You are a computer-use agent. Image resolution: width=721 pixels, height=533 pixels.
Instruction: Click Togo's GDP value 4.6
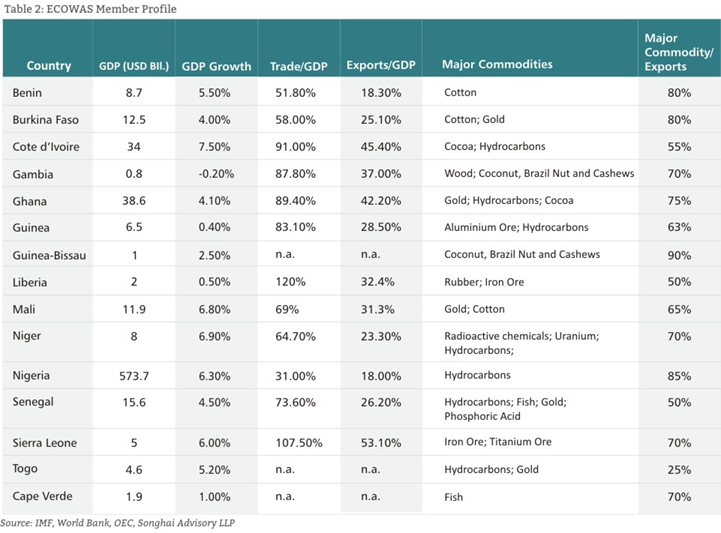[134, 470]
